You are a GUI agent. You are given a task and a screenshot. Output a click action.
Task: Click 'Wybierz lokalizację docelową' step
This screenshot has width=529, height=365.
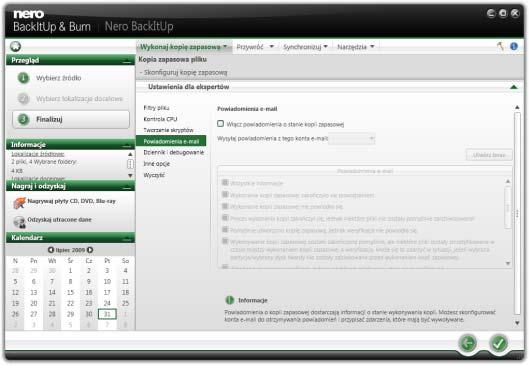[80, 99]
